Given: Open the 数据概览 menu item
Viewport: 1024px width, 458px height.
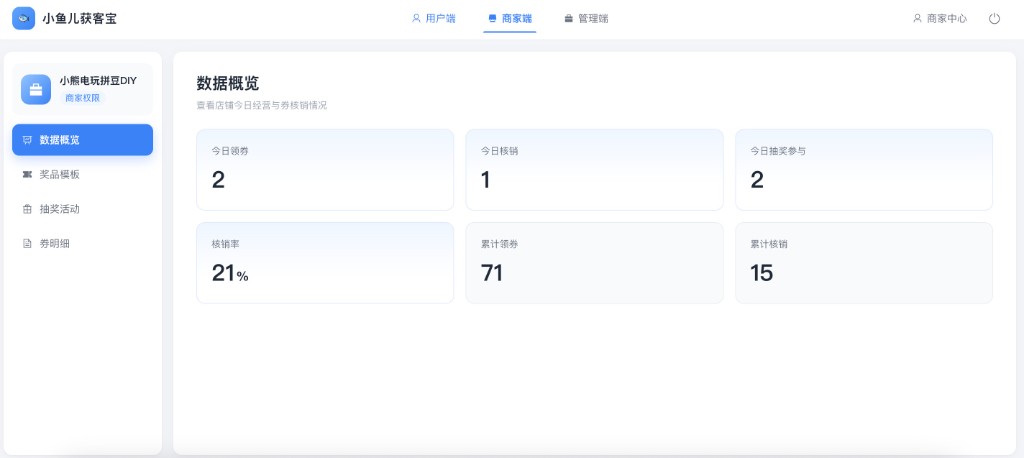Looking at the screenshot, I should [82, 140].
